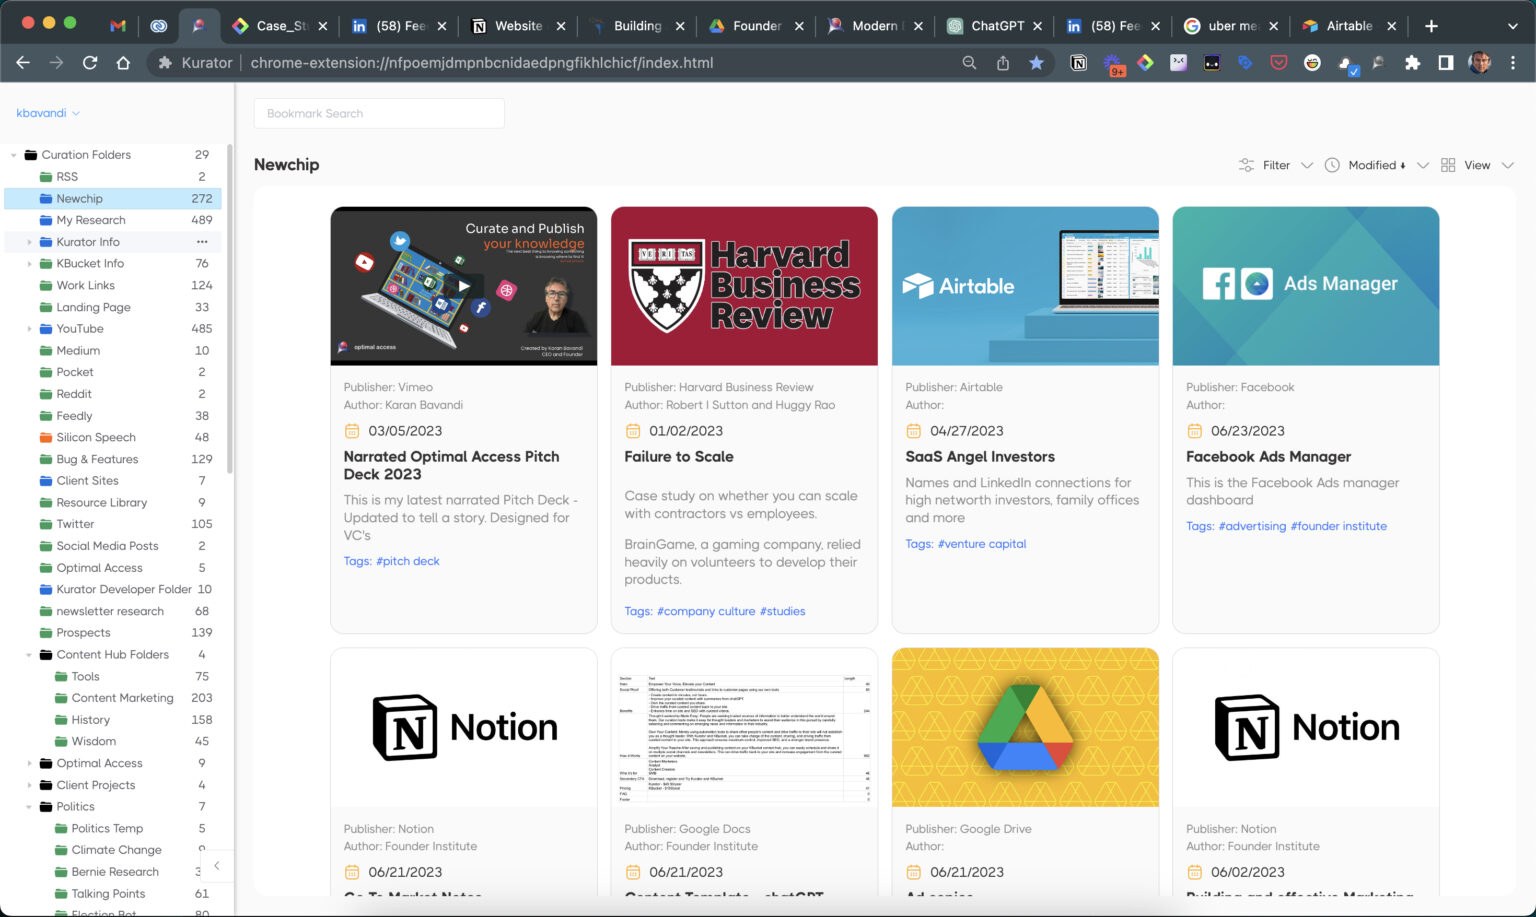
Task: Click the folder icon beside Twitter
Action: click(x=46, y=524)
